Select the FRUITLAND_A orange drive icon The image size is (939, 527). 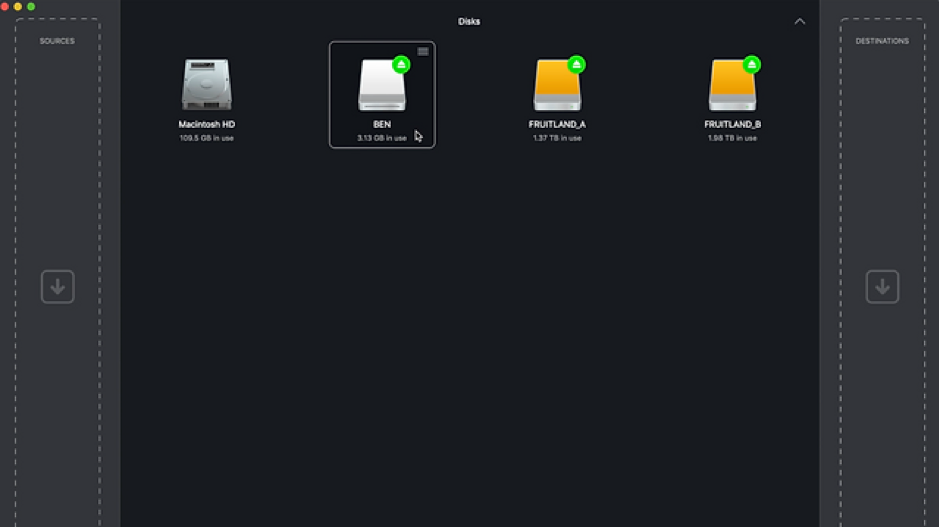point(557,87)
